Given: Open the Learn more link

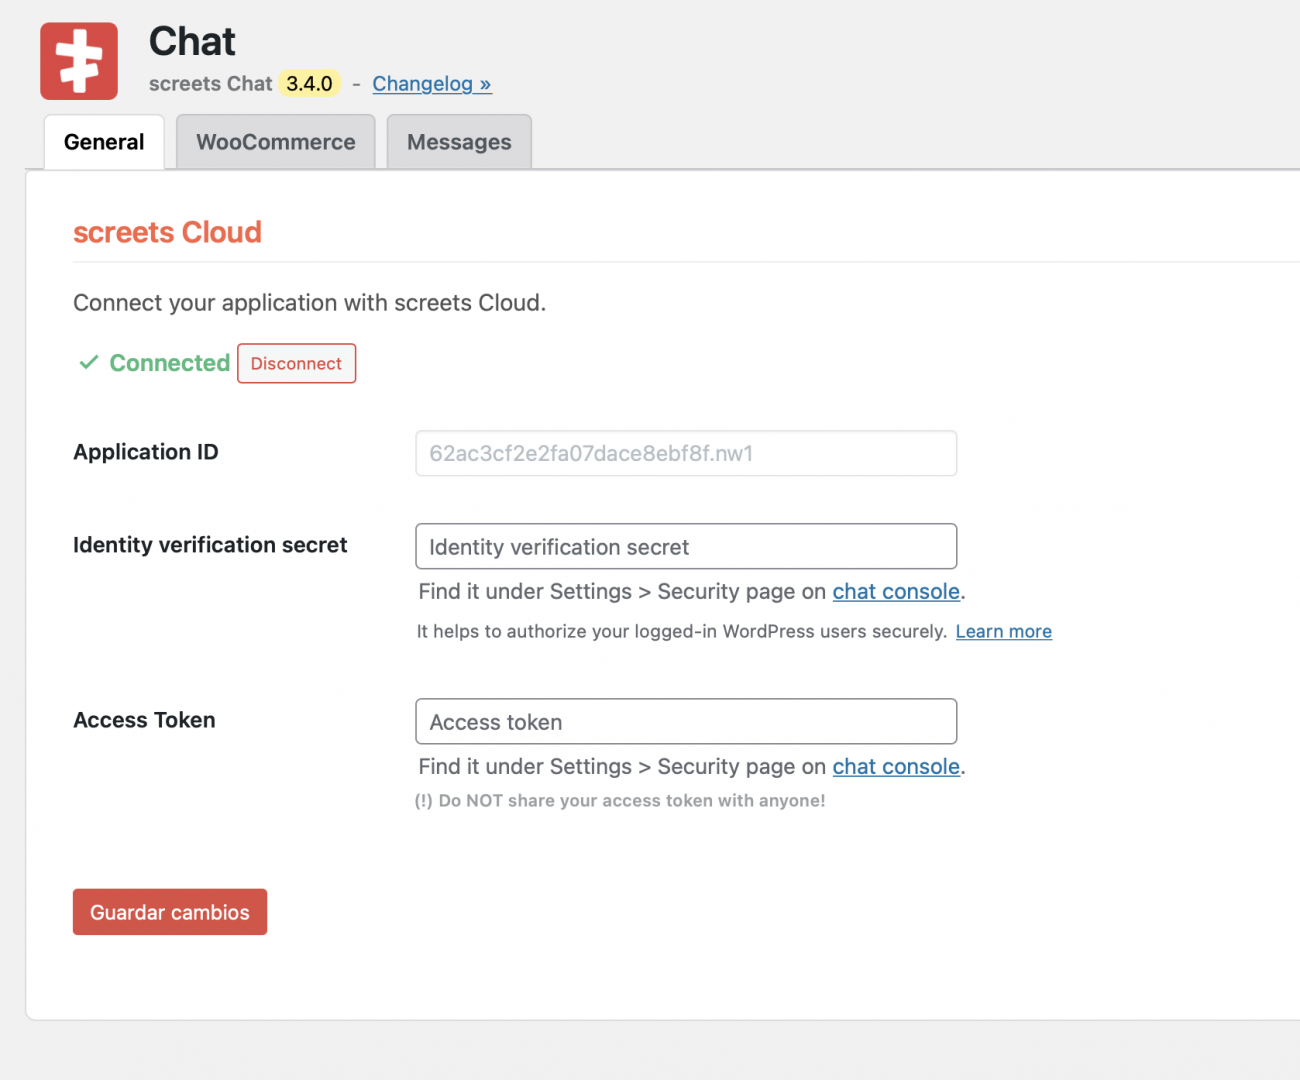Looking at the screenshot, I should (x=1004, y=631).
